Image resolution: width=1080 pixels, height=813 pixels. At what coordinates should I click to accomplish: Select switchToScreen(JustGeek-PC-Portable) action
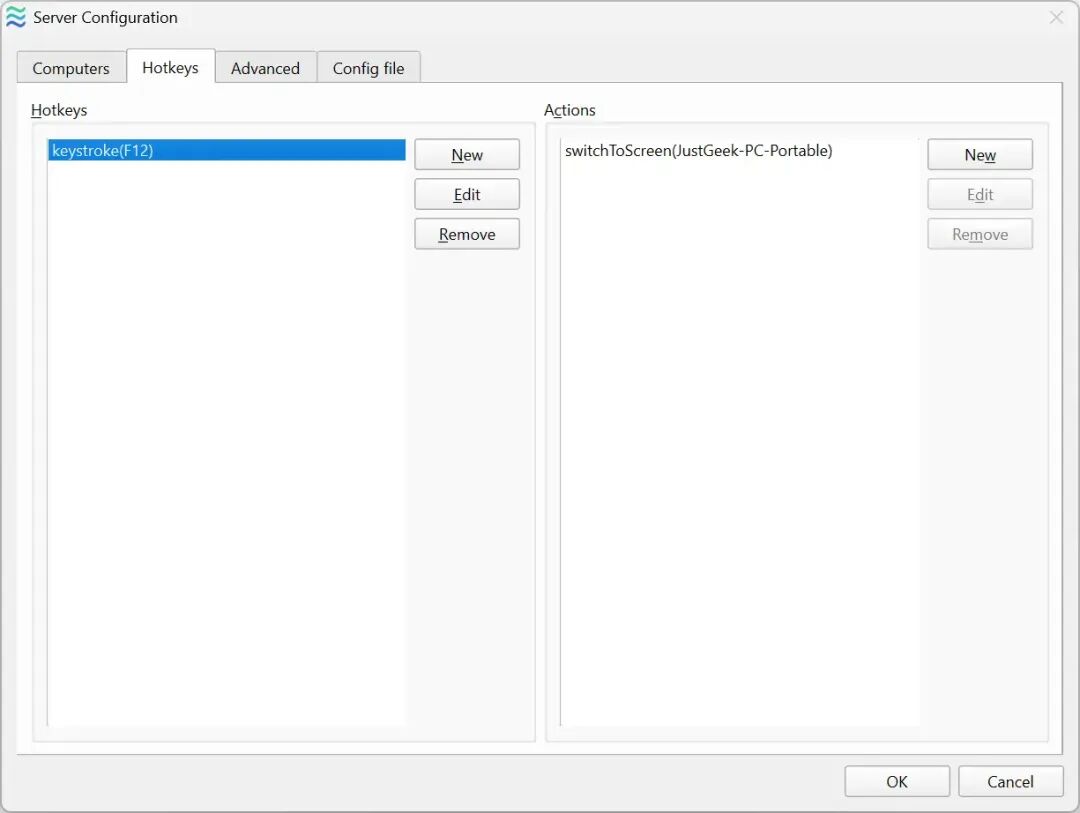tap(698, 151)
